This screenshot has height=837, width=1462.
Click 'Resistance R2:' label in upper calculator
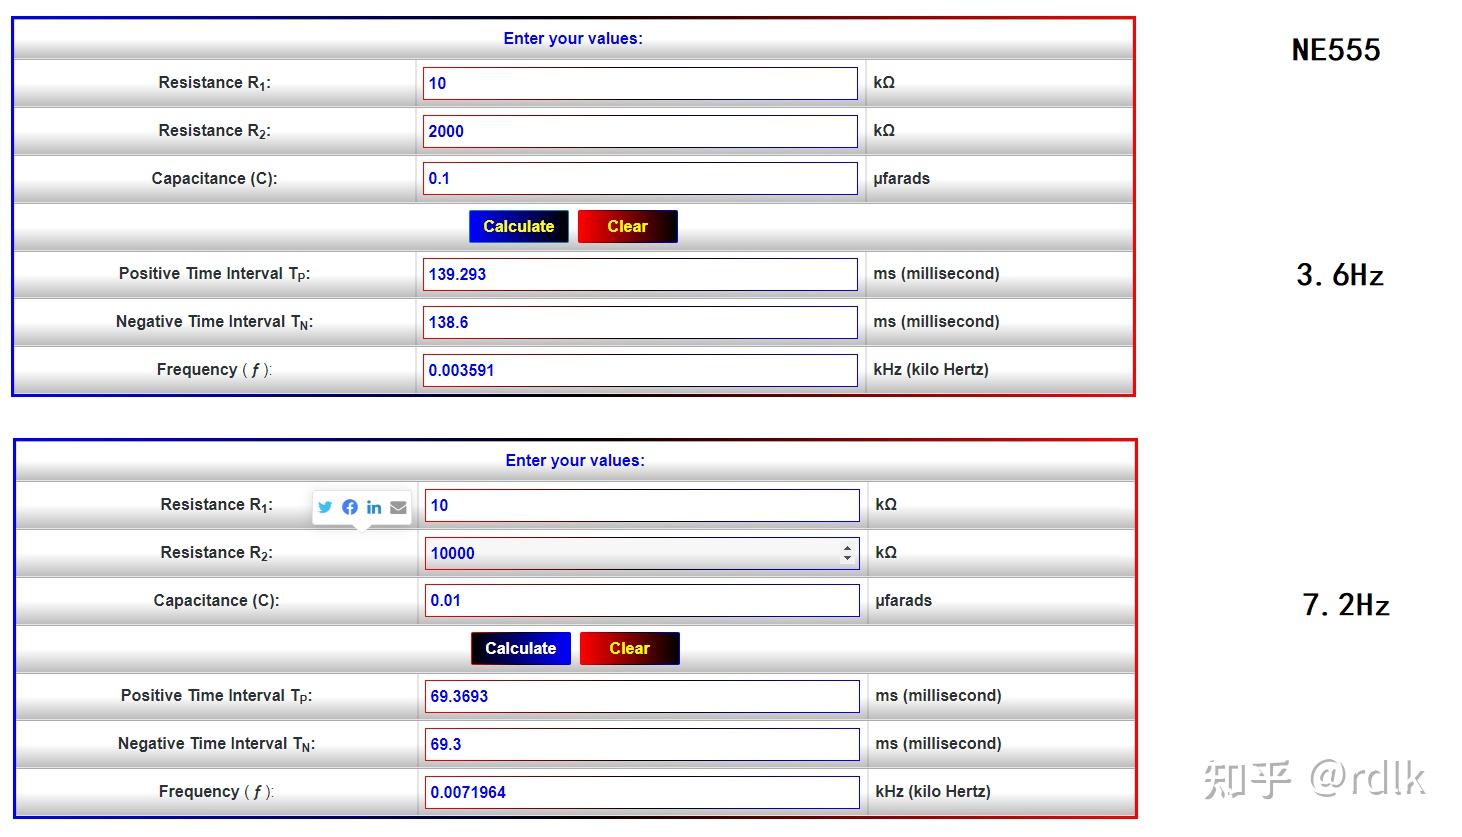(214, 131)
